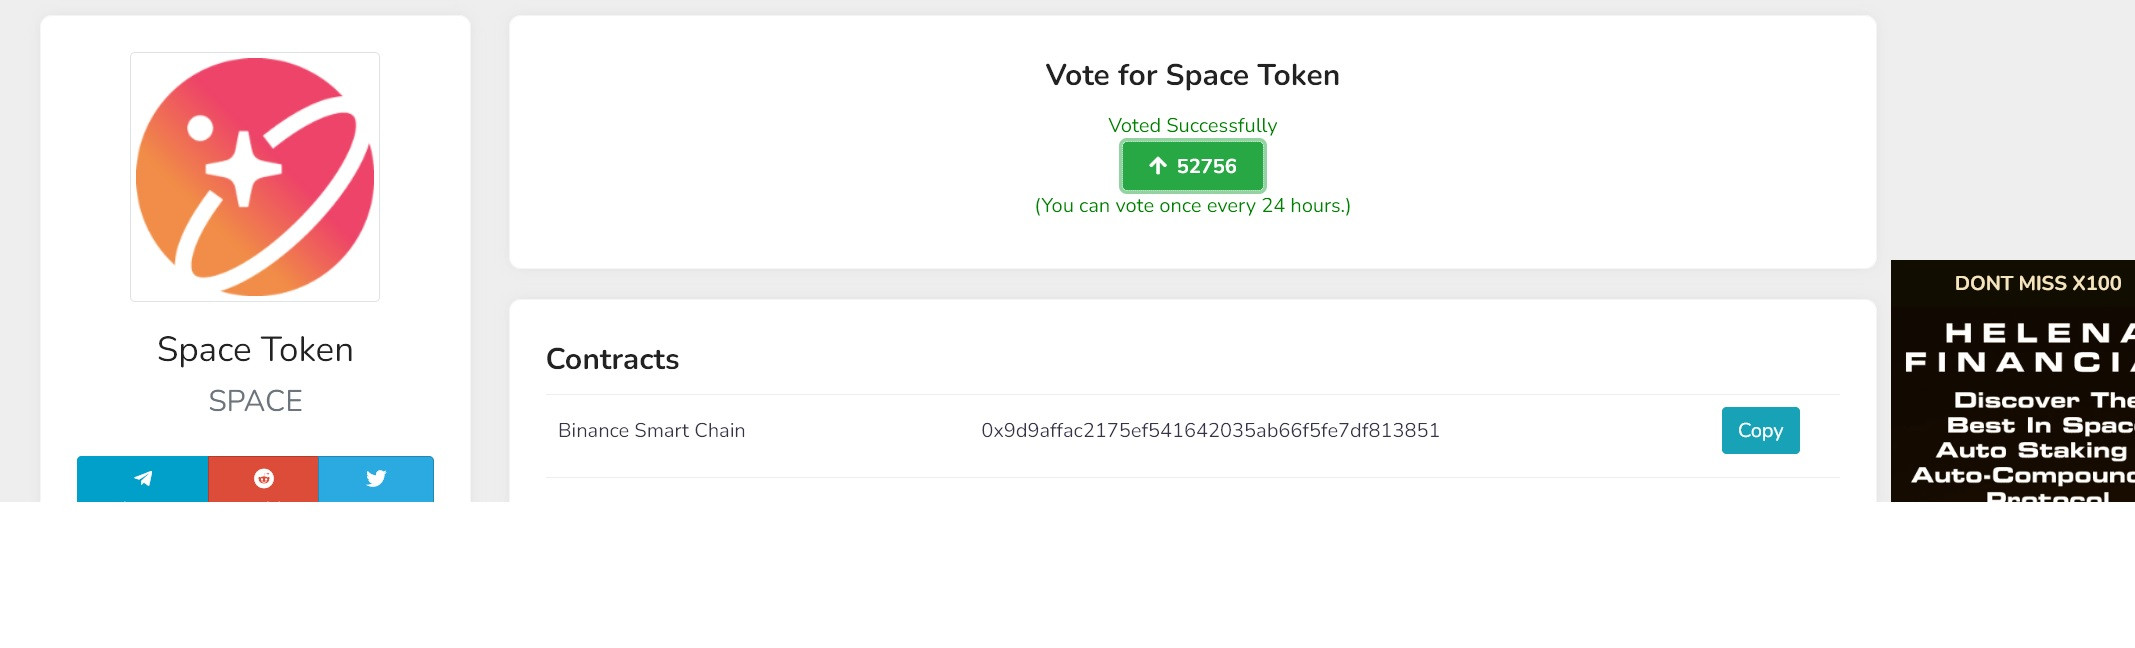Screen dimensions: 2135x648
Task: Click the Space Token name below logo
Action: click(255, 349)
